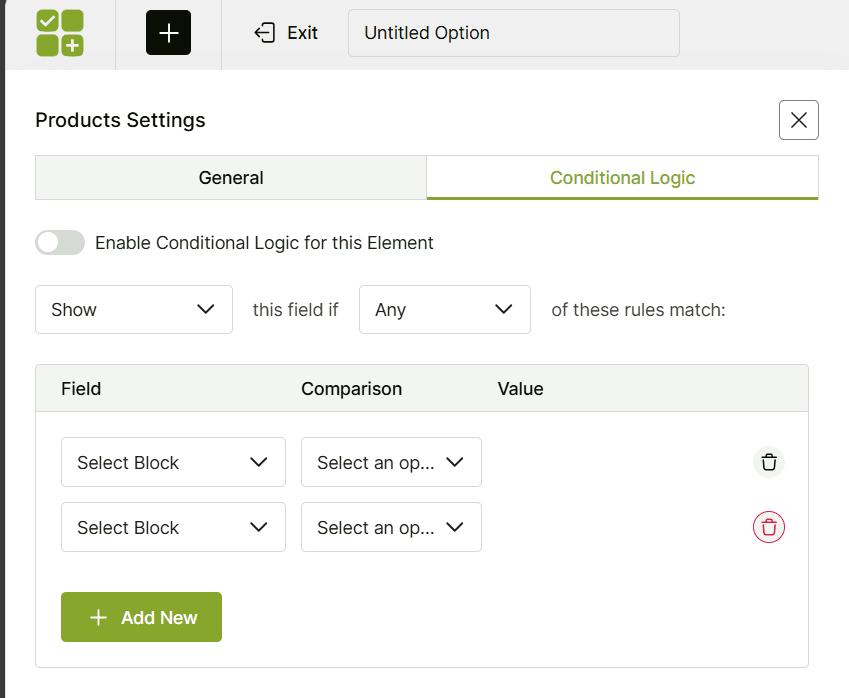Open first row Select Block dropdown
This screenshot has height=698, width=849.
point(173,462)
